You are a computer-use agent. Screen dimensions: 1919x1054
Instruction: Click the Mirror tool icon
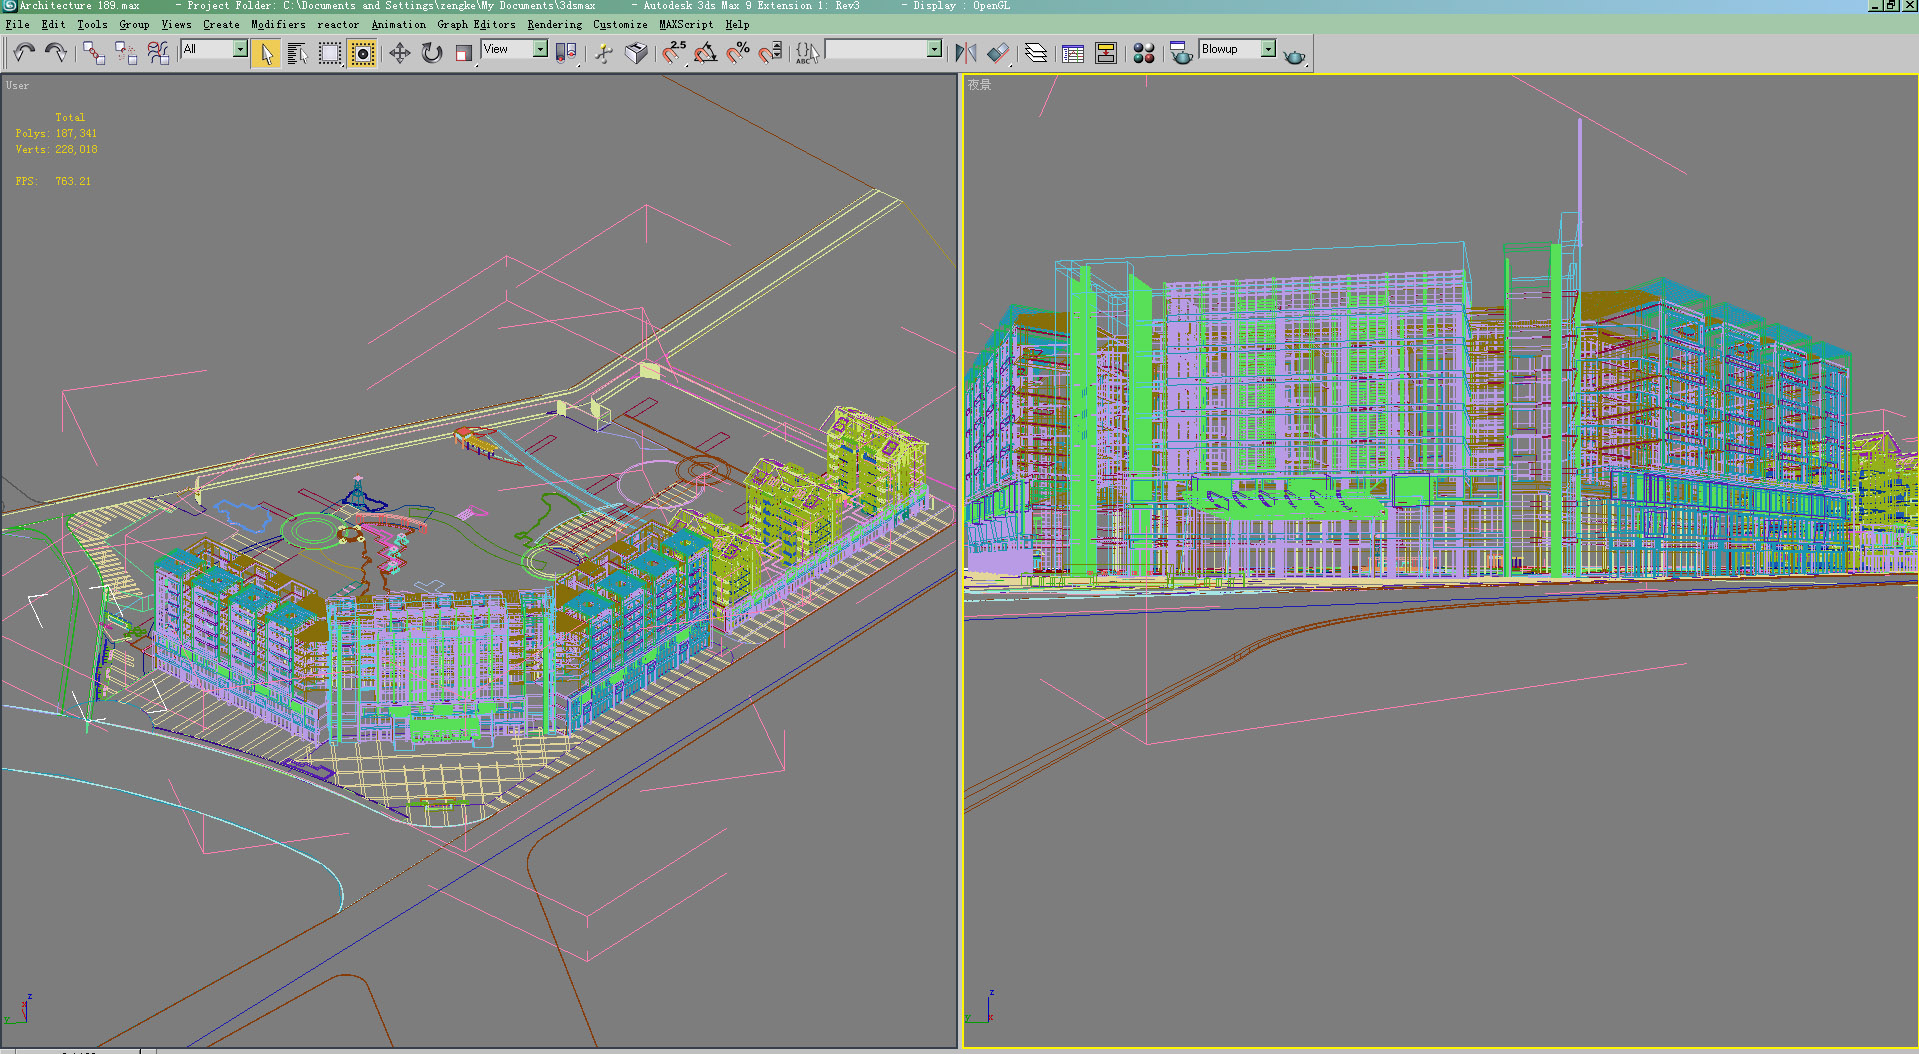[966, 53]
